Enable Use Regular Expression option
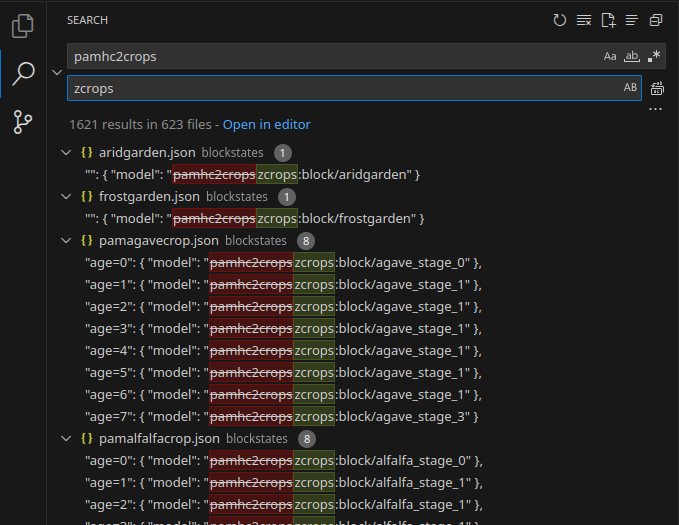The height and width of the screenshot is (525, 679). pos(654,56)
